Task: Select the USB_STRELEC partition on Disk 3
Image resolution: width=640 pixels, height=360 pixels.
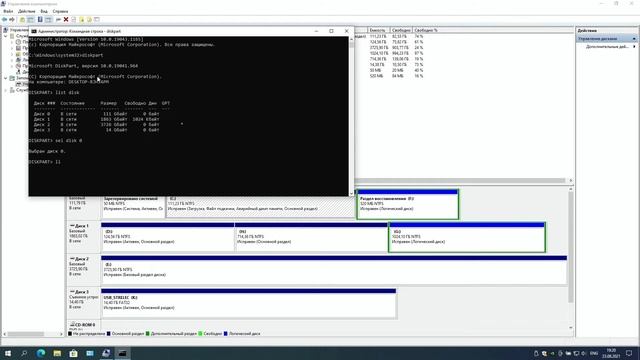Action: click(249, 303)
